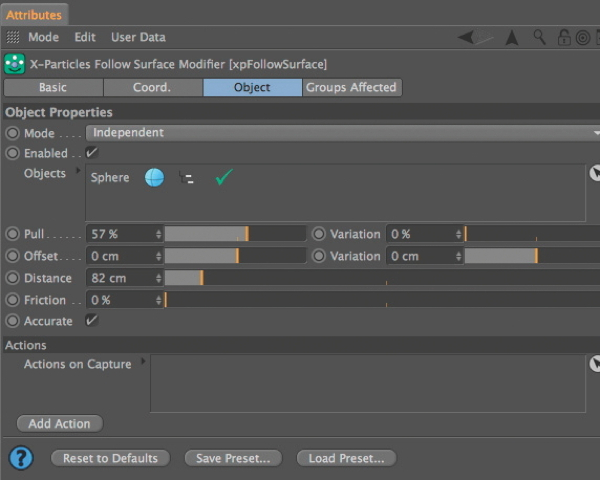Toggle the Pull parameter animation dot
This screenshot has height=480, width=600.
pos(13,234)
